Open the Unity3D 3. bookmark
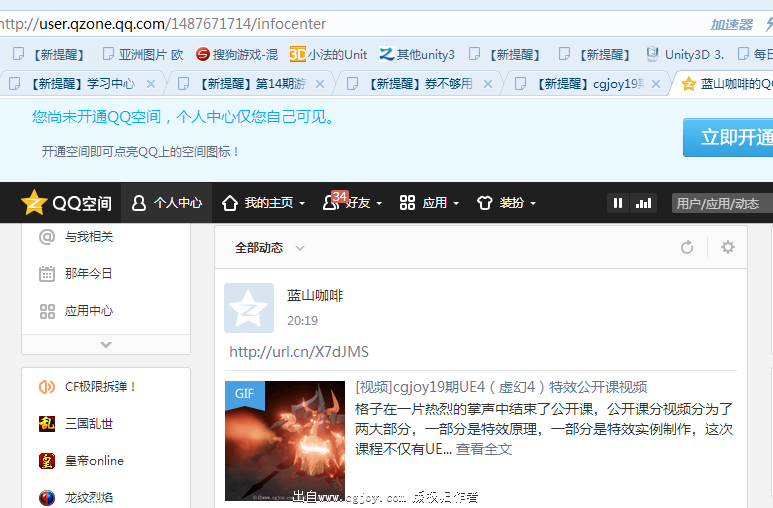This screenshot has height=508, width=773. coord(685,54)
